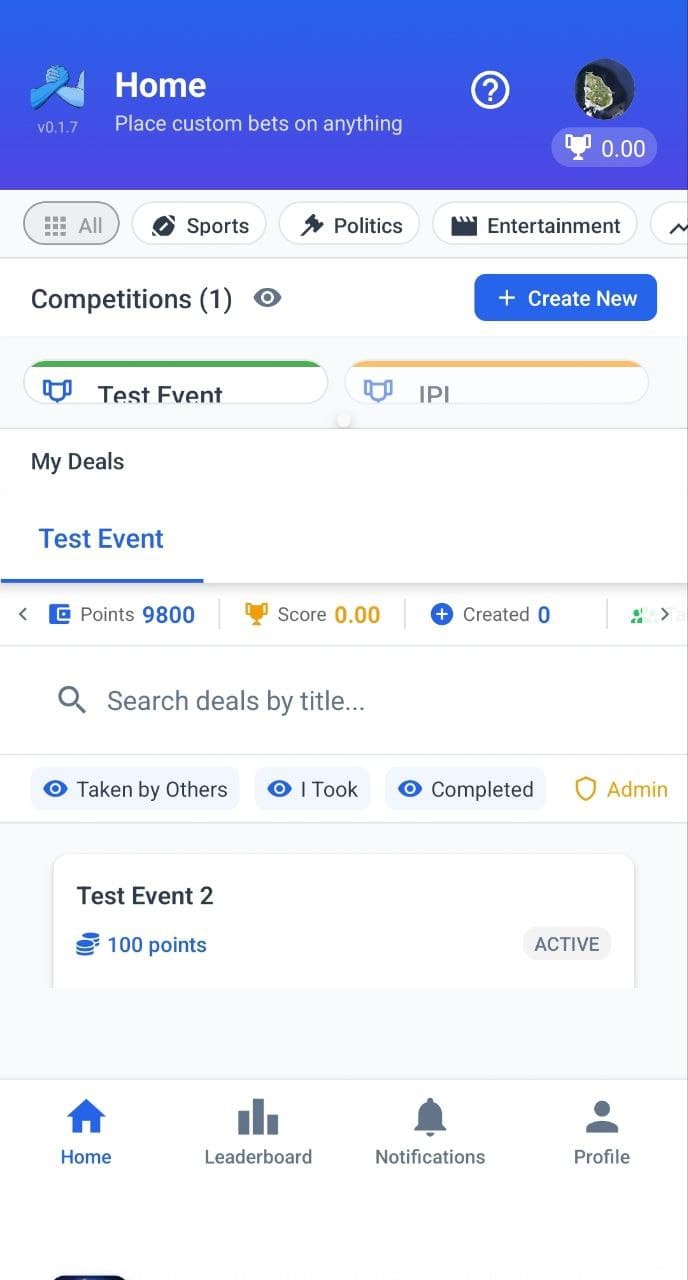Open Leaderboard via bar chart icon

[257, 1115]
